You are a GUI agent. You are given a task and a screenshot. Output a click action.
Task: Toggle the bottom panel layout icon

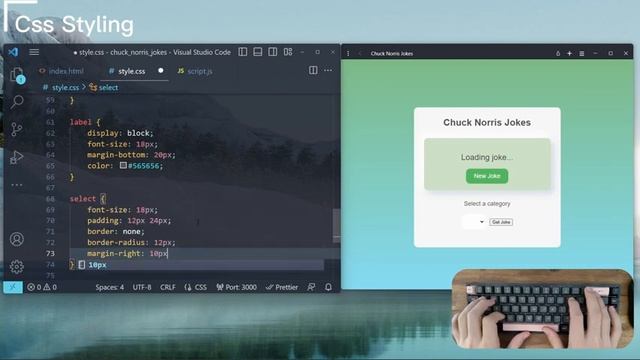(x=258, y=52)
